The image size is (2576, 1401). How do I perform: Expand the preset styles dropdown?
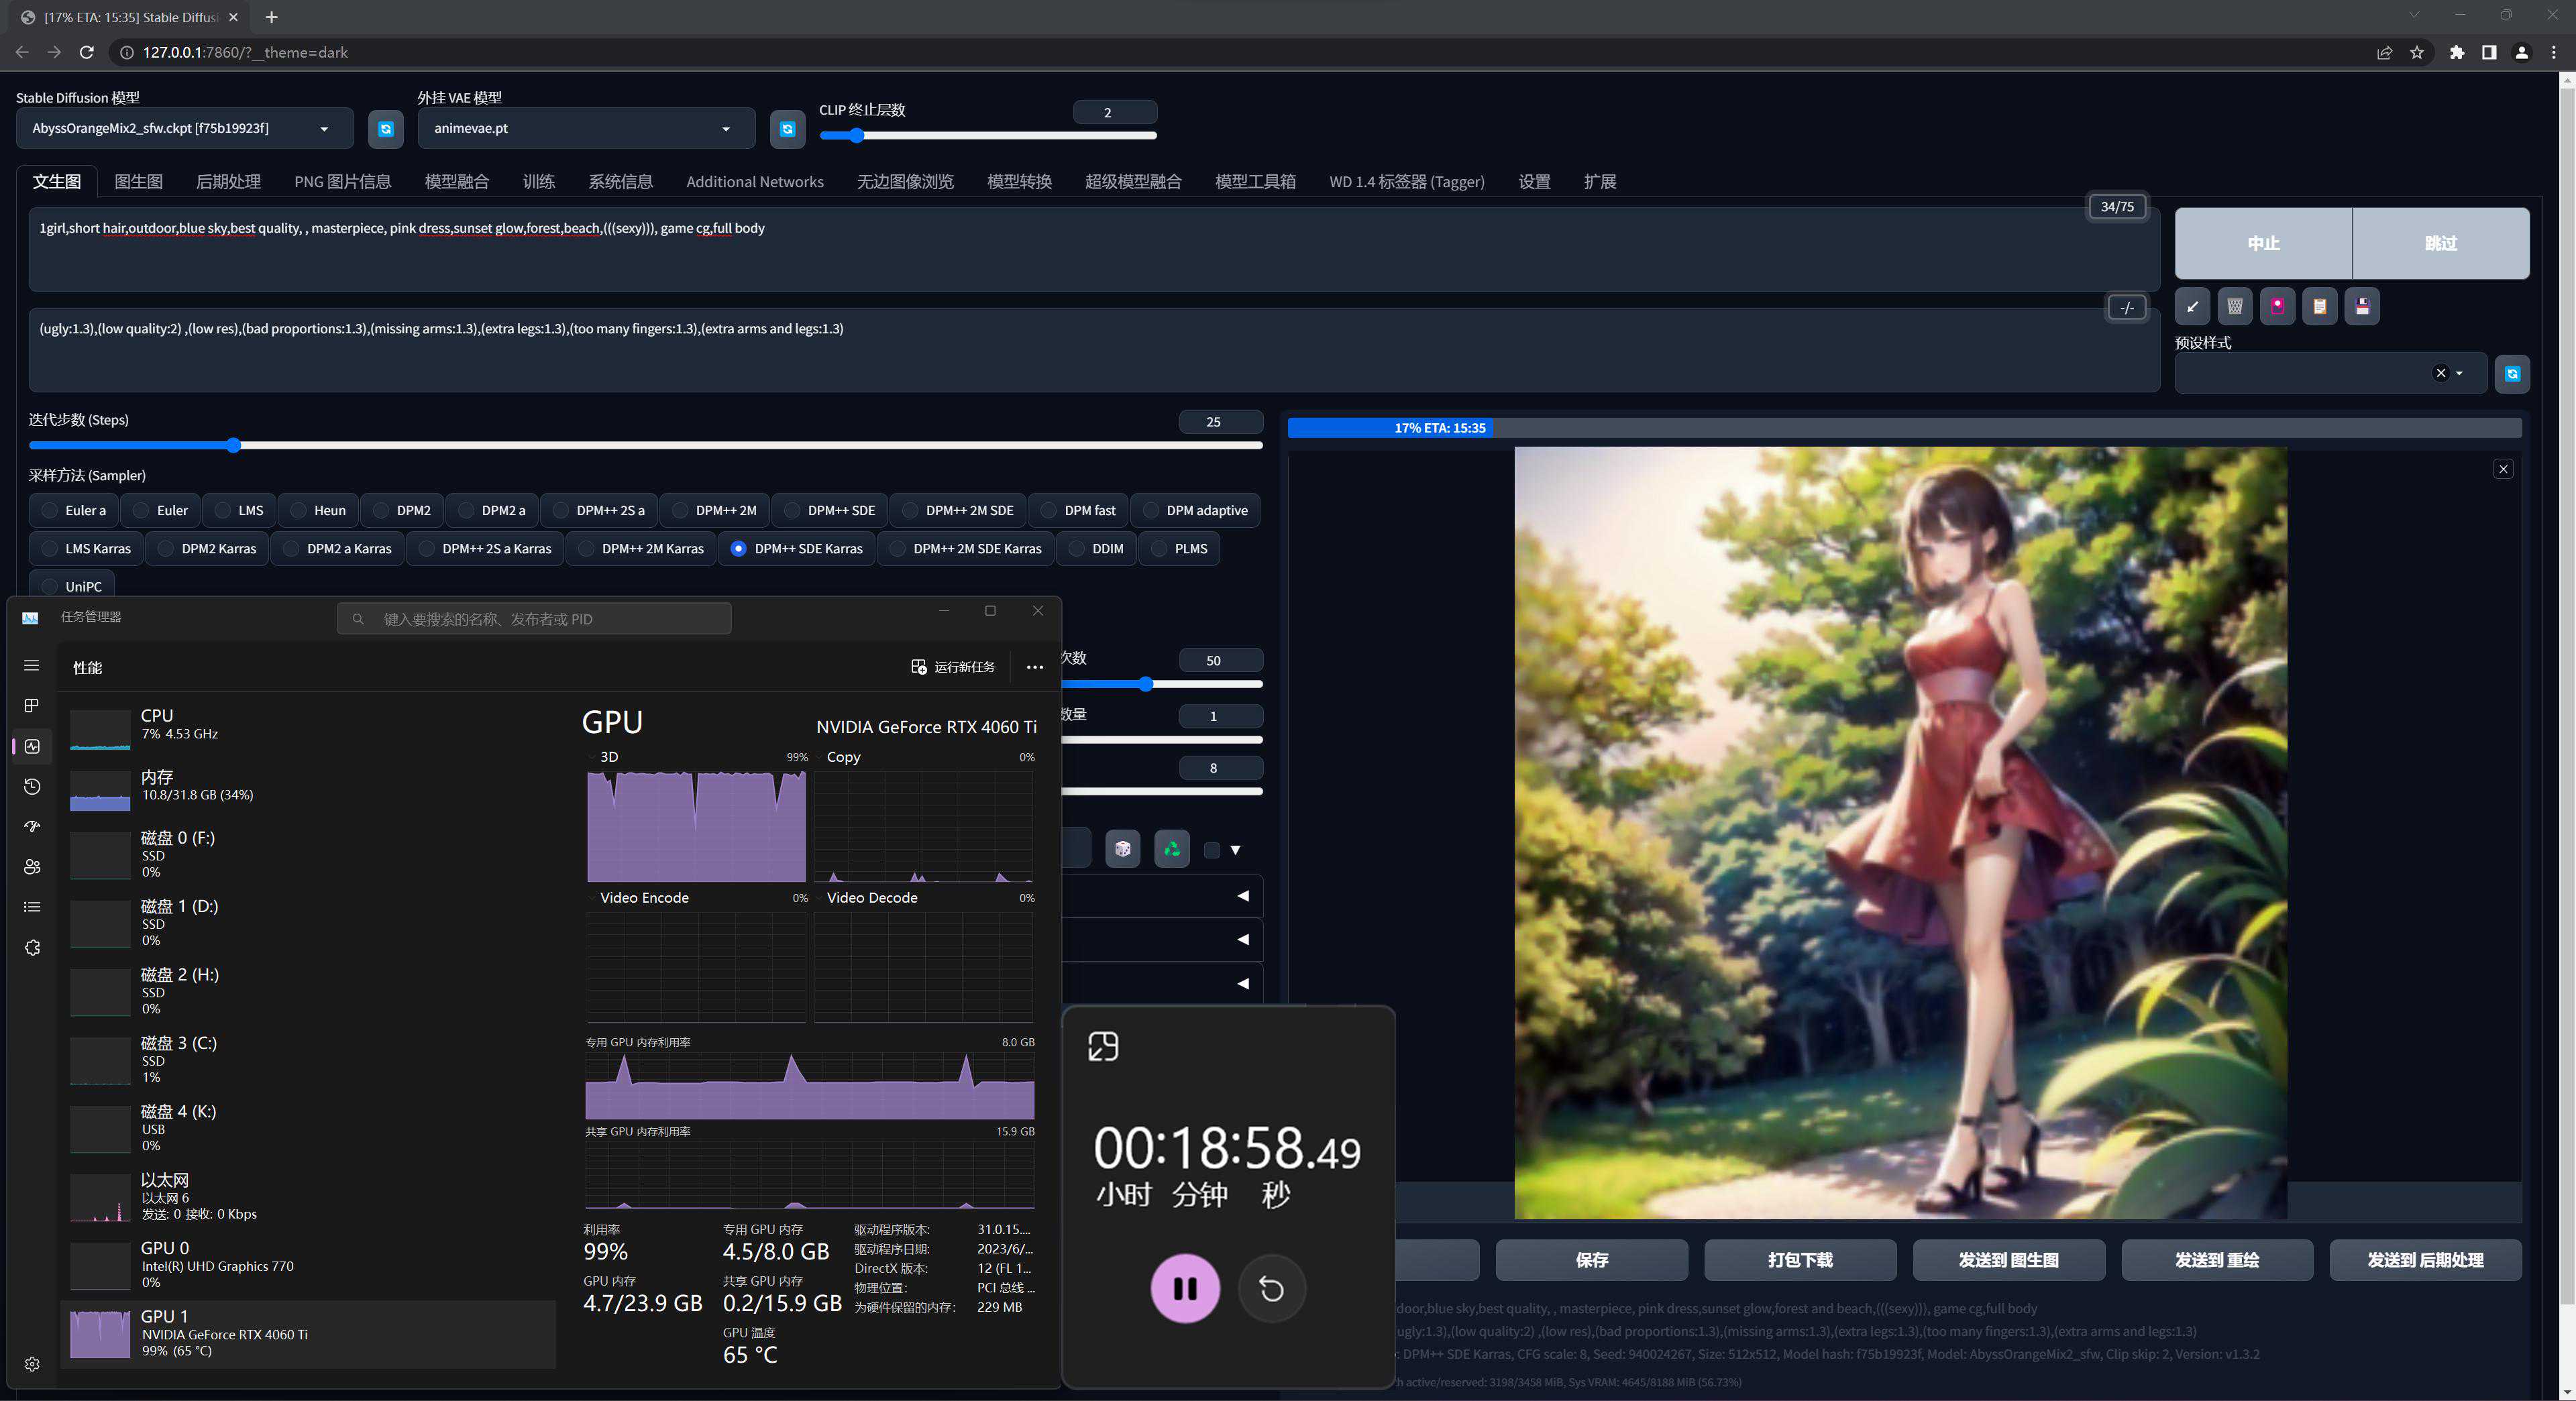[x=2459, y=374]
